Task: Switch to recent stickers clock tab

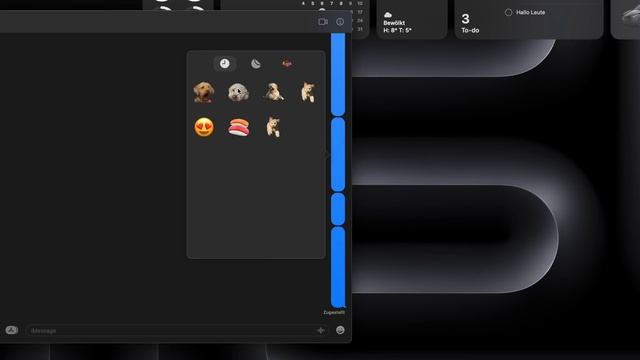Action: pyautogui.click(x=224, y=63)
